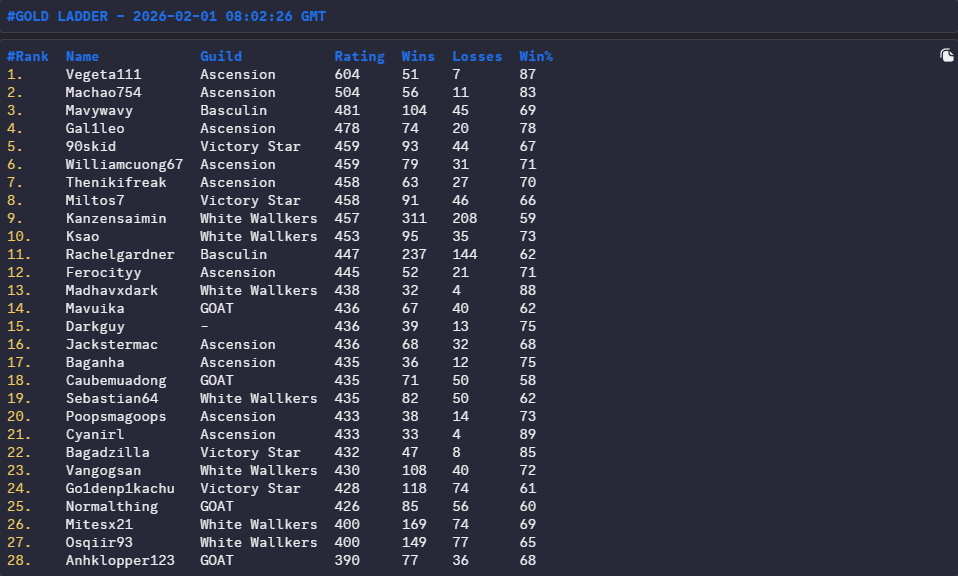The width and height of the screenshot is (958, 576).
Task: Click Anhklopper123 in the last row
Action: (120, 561)
